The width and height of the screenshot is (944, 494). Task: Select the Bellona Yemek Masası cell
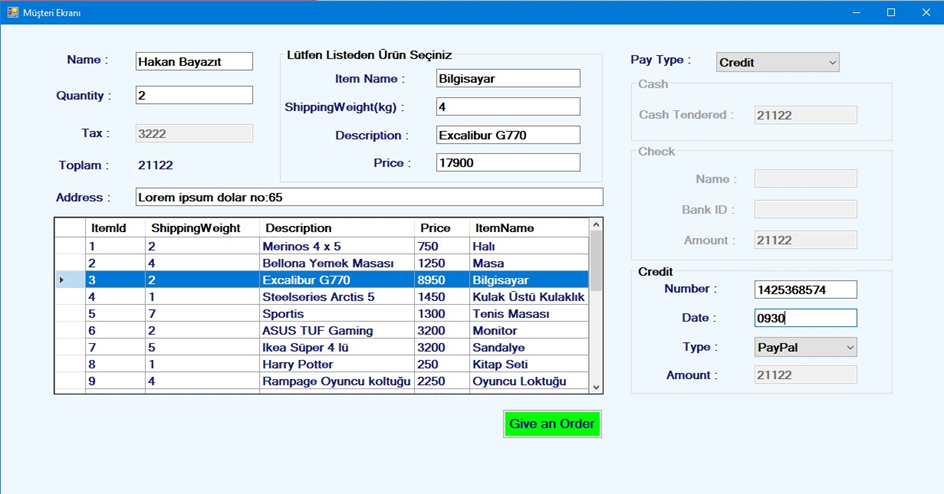(x=337, y=263)
